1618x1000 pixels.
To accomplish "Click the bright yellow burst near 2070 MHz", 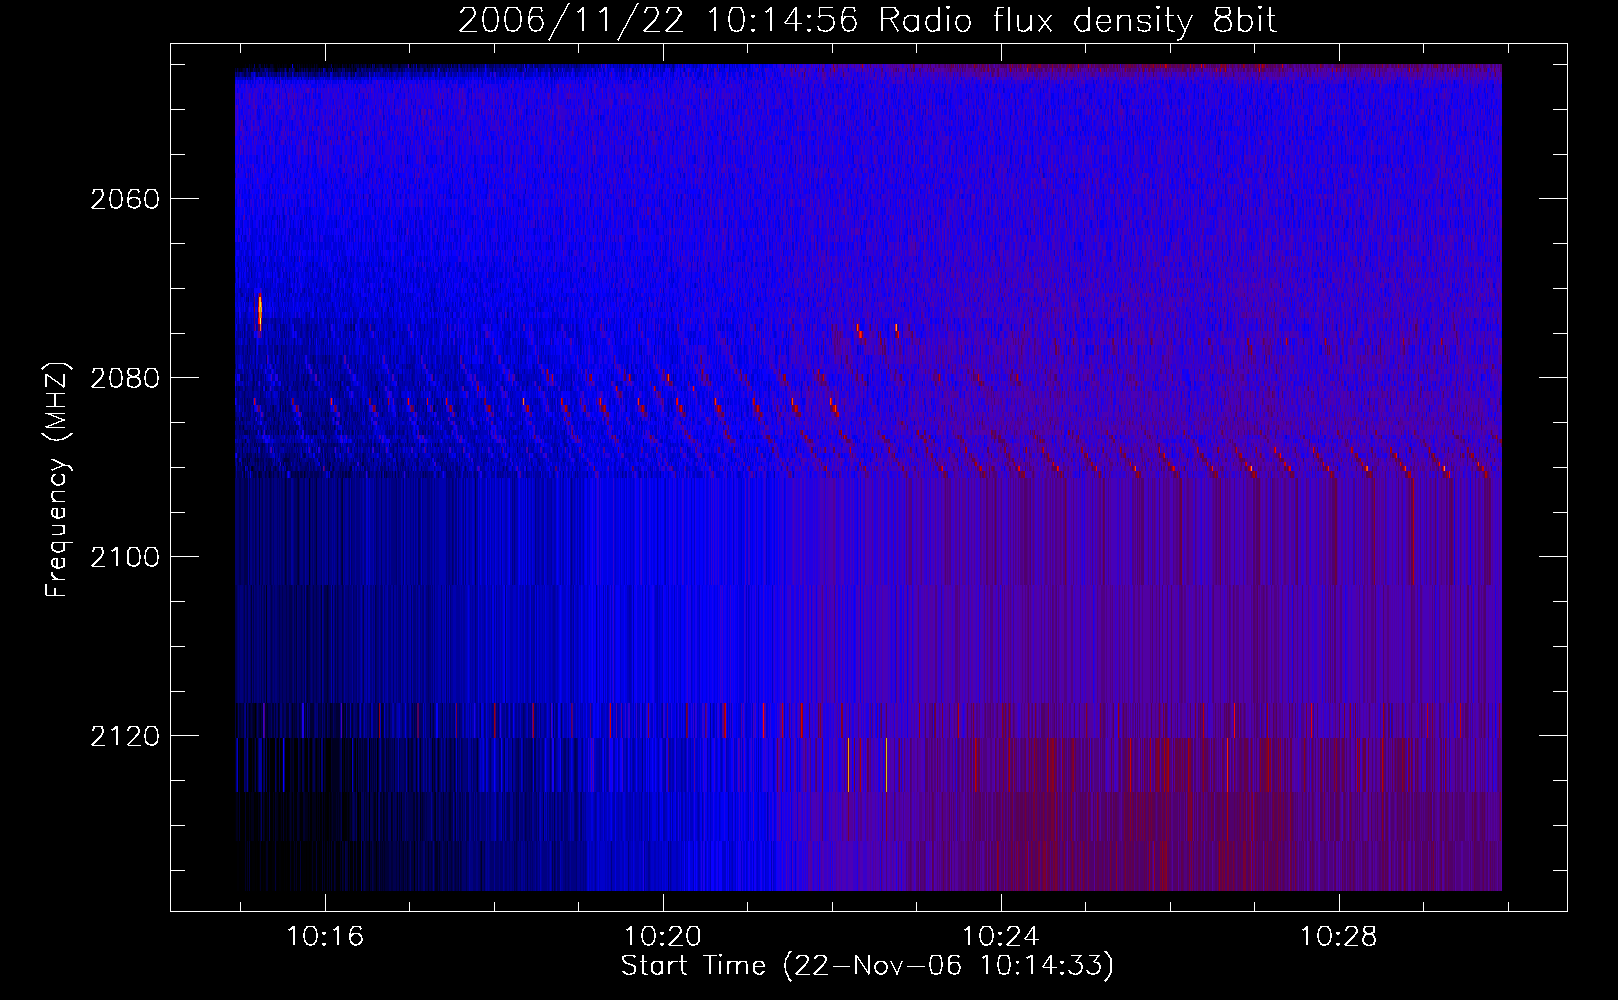I will (x=260, y=313).
